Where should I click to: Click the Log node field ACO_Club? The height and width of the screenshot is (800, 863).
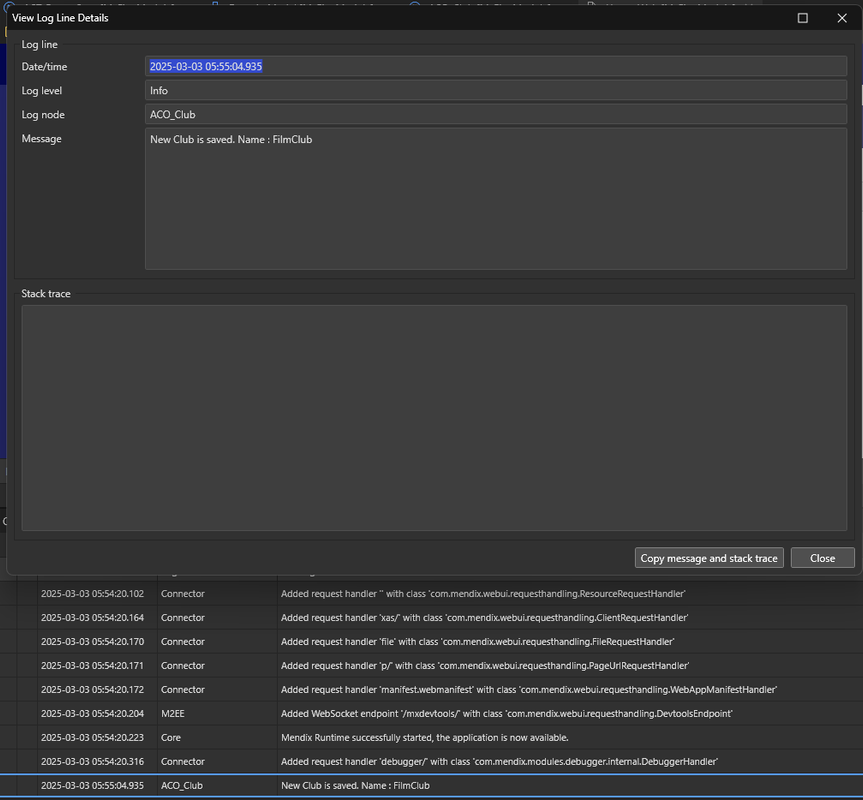click(495, 114)
